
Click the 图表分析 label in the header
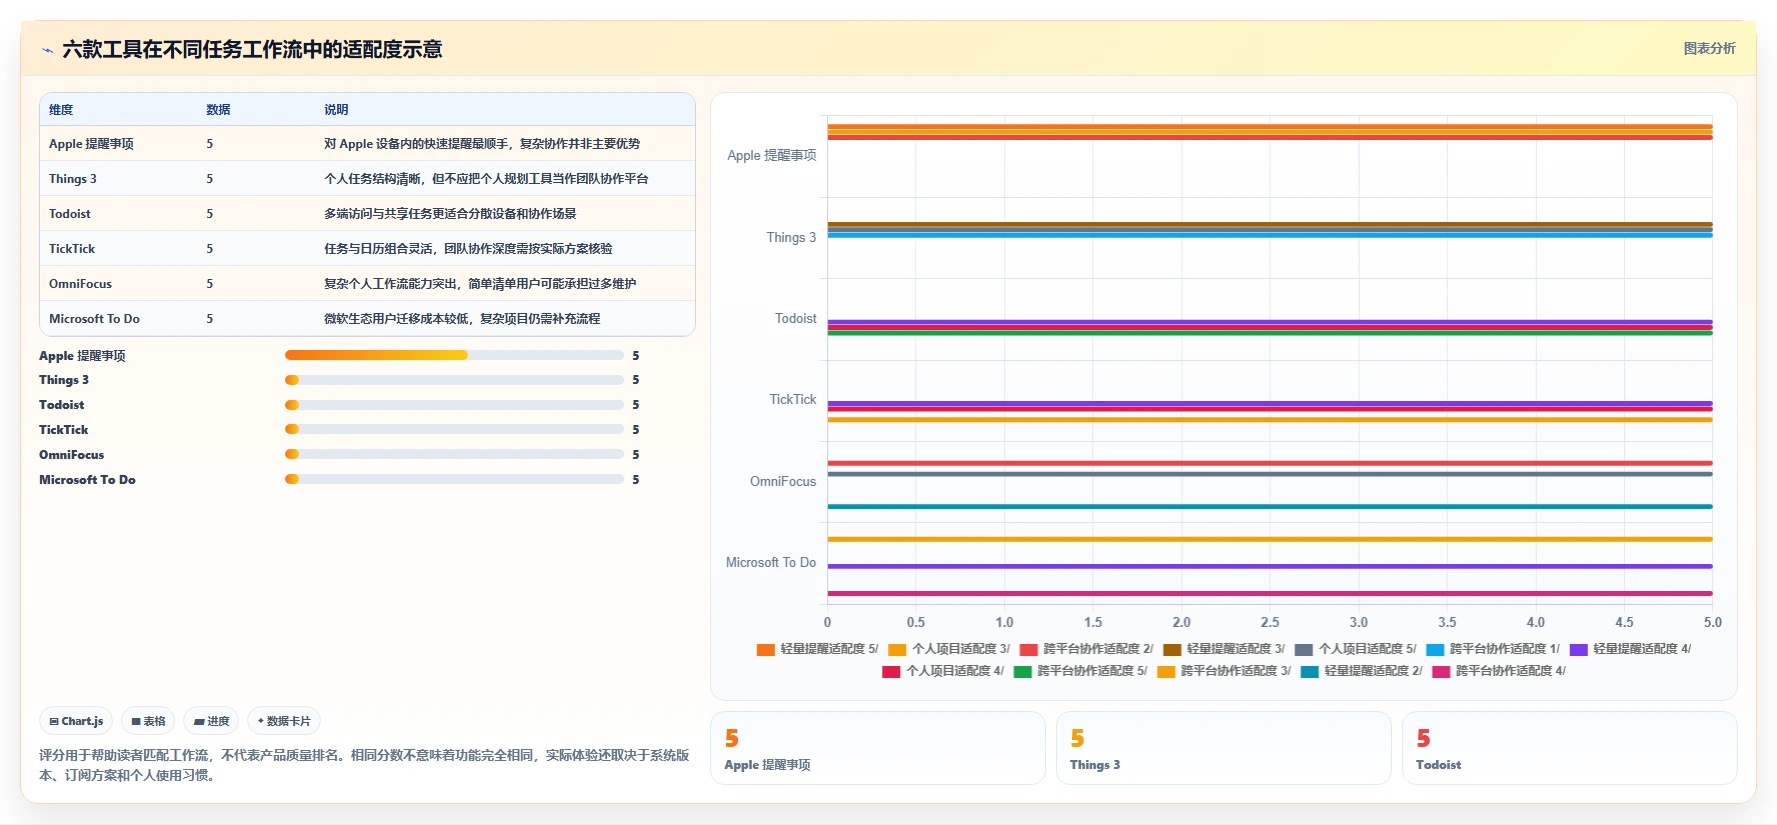(1709, 48)
